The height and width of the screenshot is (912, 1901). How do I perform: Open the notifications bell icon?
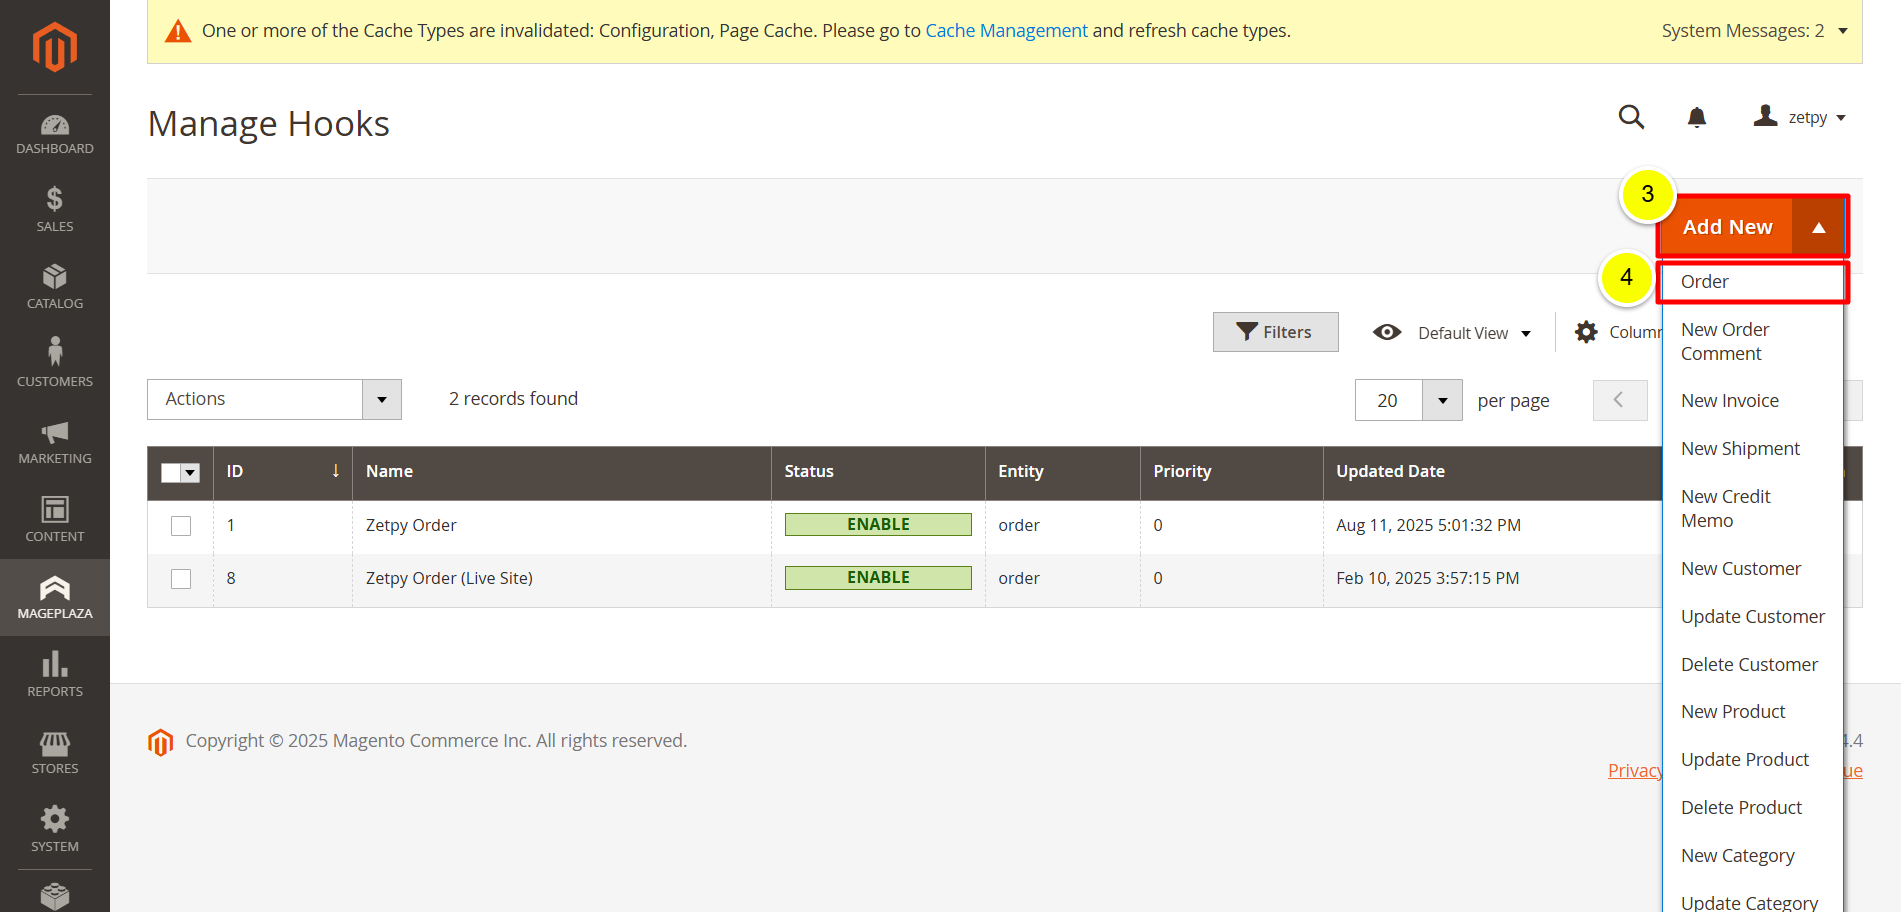tap(1696, 118)
